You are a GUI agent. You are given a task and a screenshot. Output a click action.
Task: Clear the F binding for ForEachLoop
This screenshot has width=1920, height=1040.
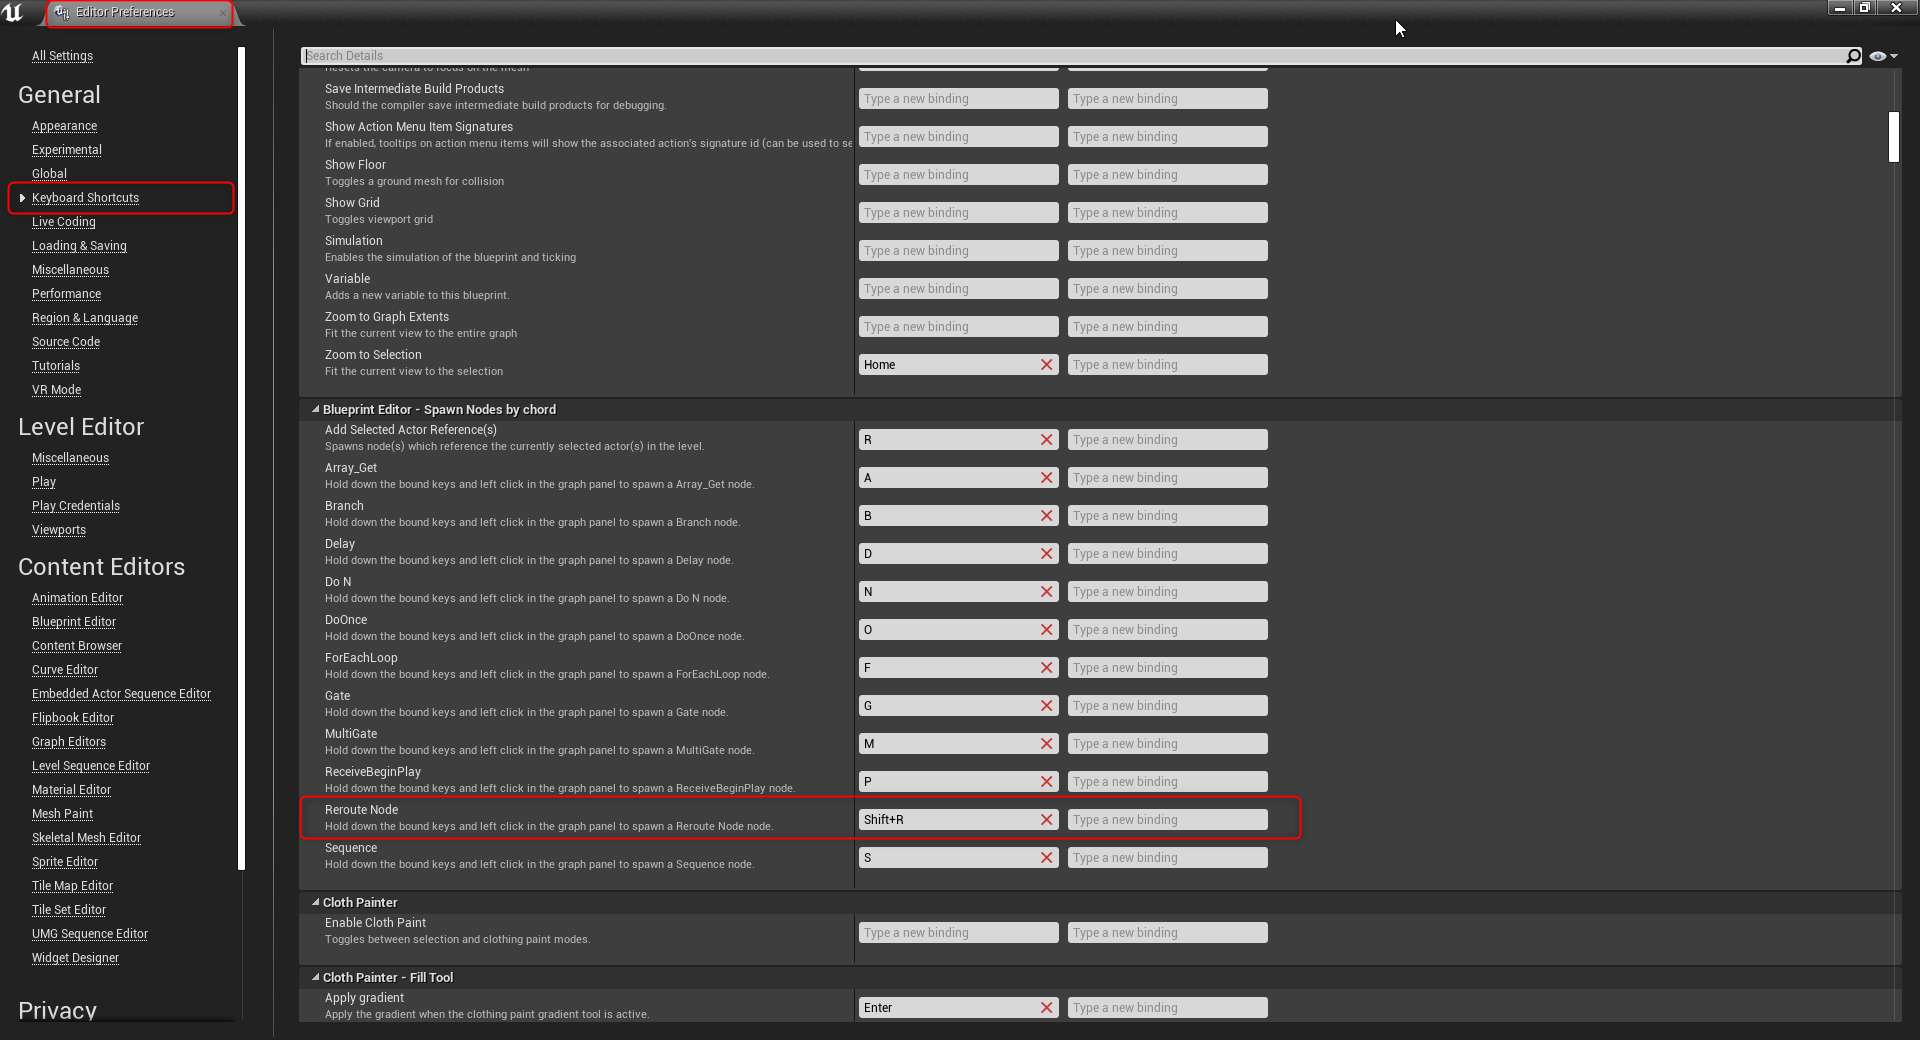coord(1046,668)
